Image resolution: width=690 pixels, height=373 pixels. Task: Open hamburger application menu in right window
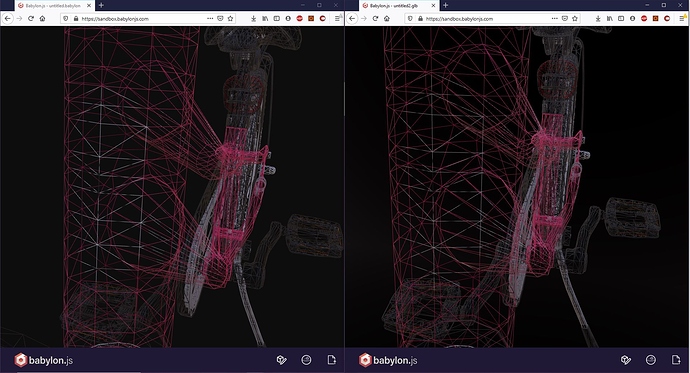tap(683, 18)
